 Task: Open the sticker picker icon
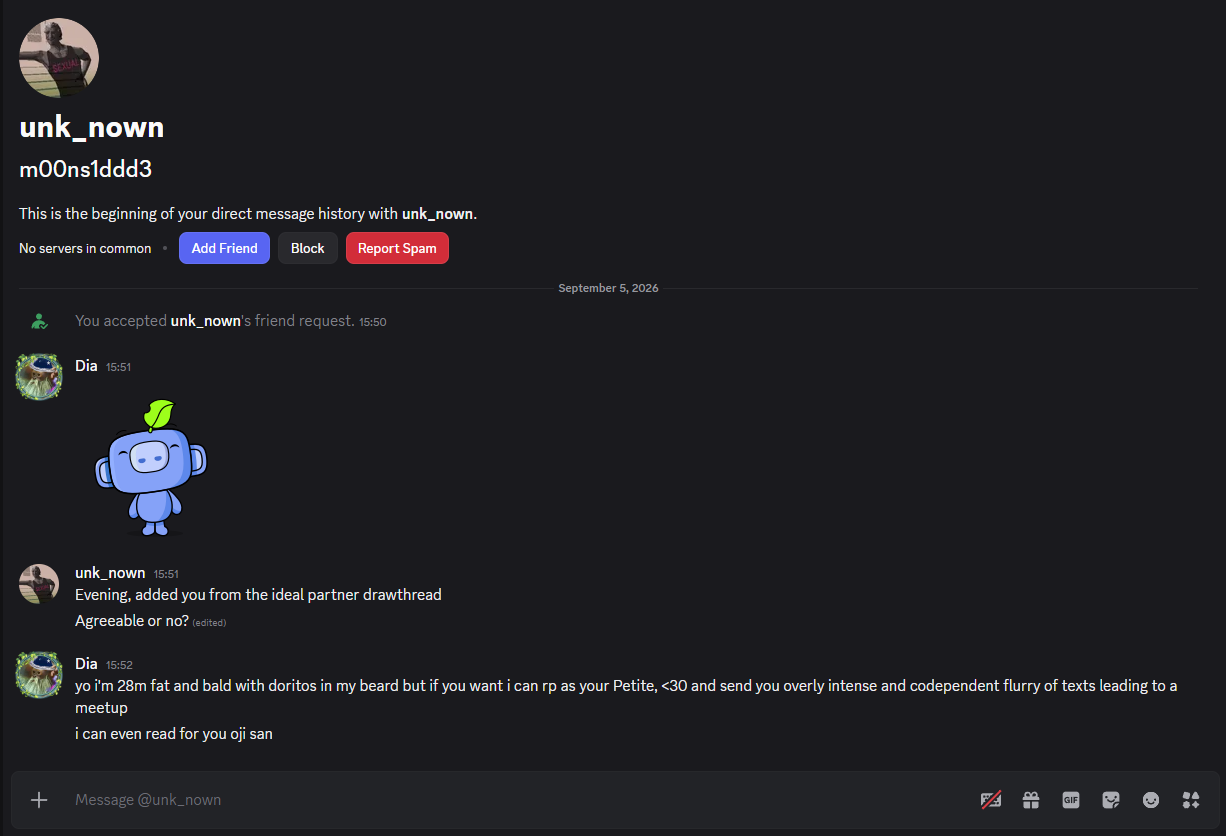(1111, 799)
